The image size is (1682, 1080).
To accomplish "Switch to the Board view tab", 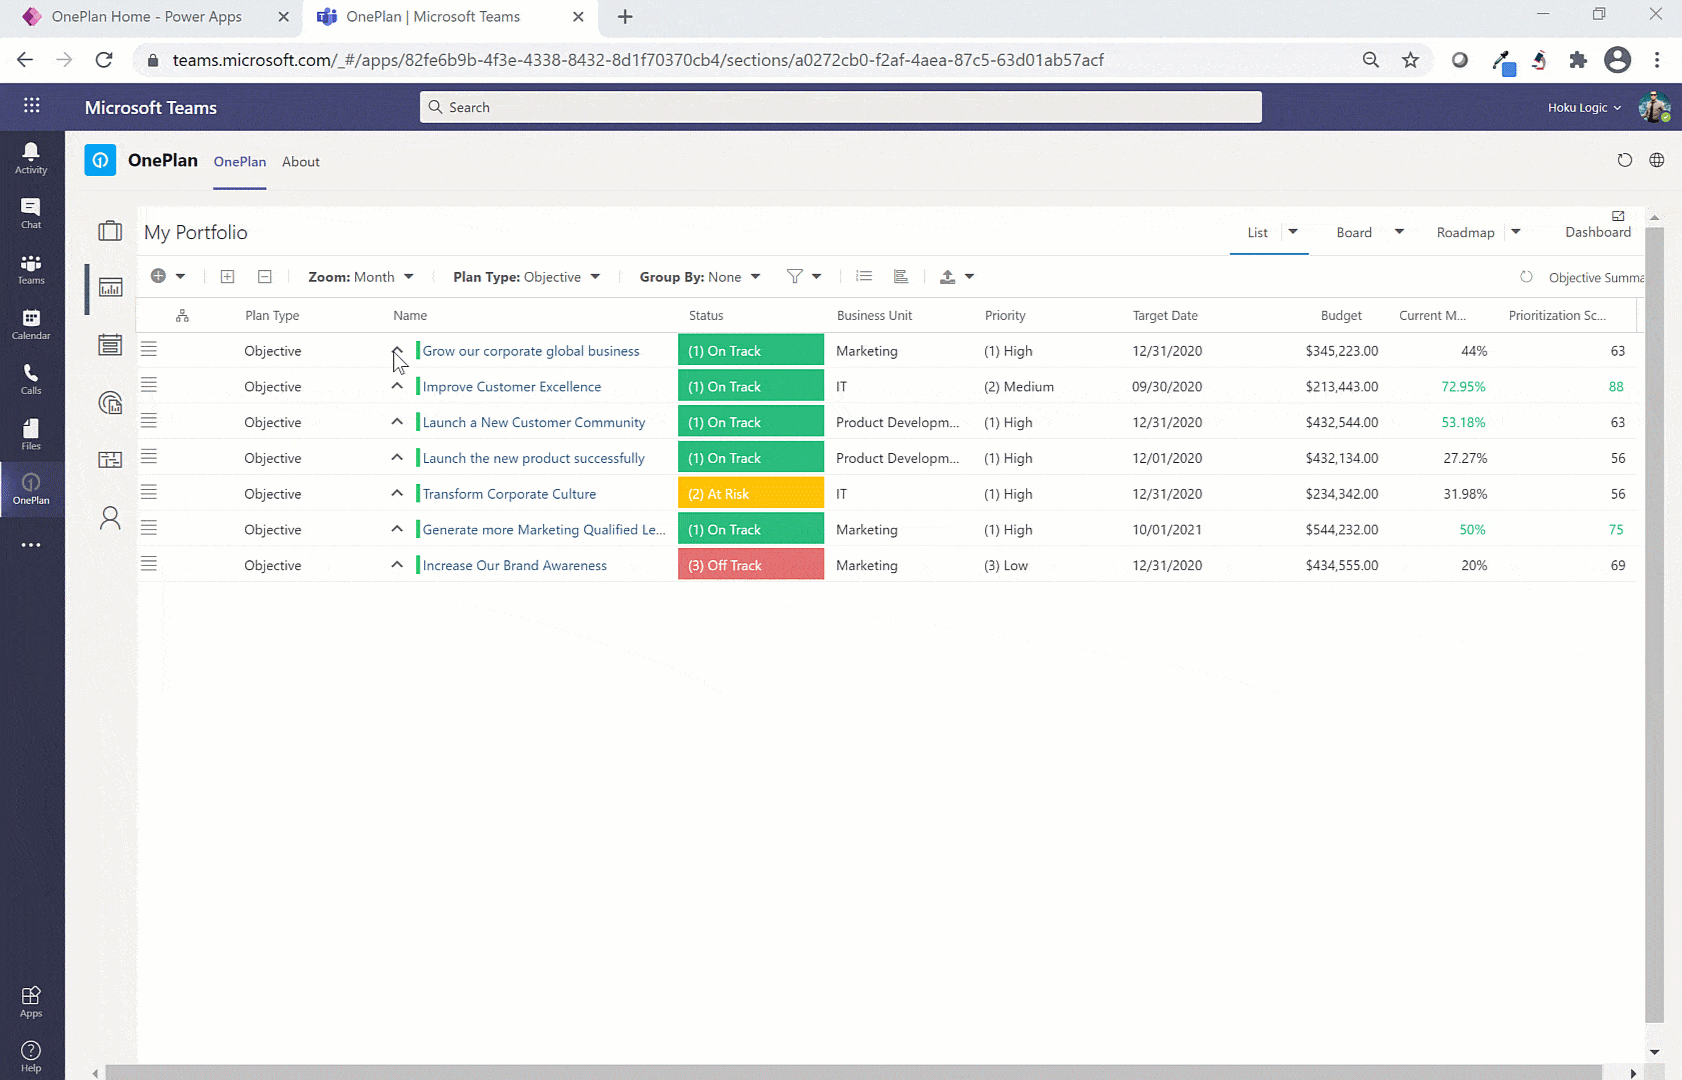I will point(1354,232).
